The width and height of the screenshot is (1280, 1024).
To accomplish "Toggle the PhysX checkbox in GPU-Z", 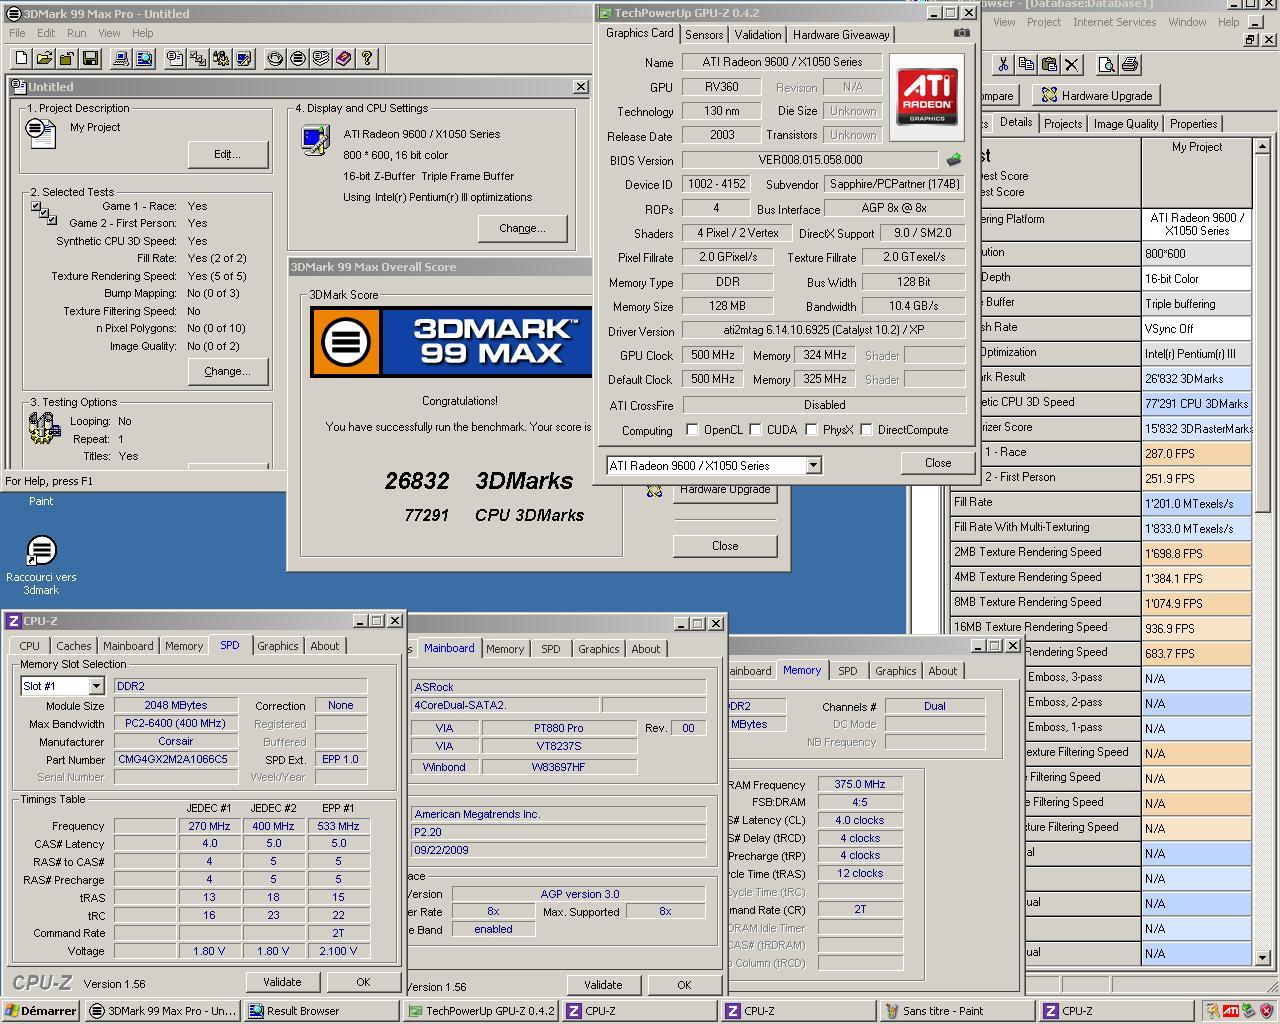I will click(811, 430).
